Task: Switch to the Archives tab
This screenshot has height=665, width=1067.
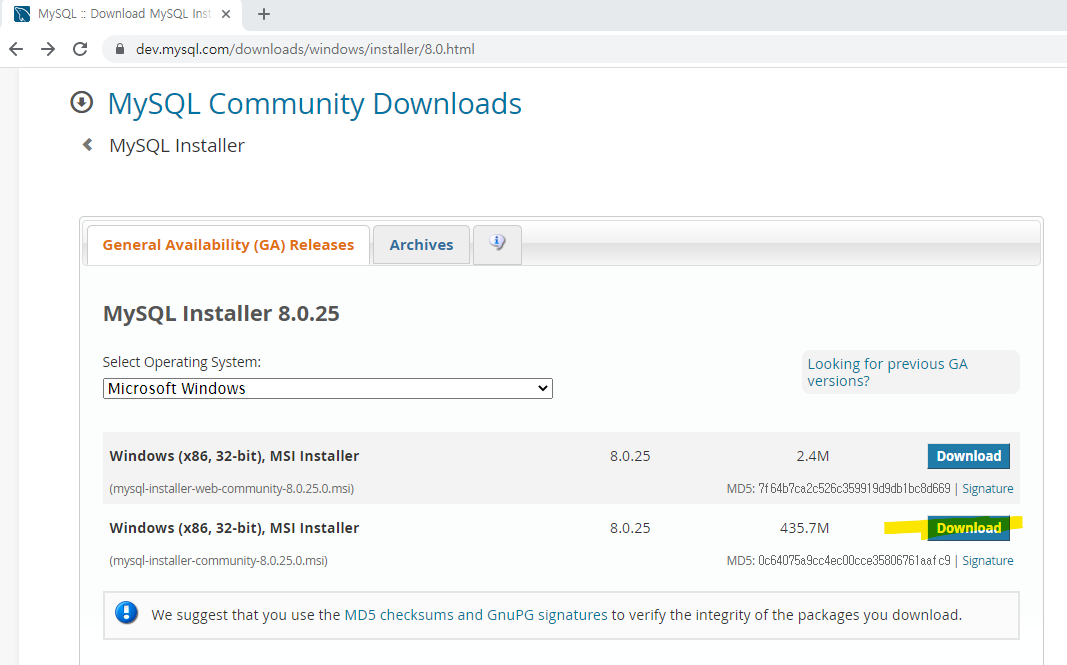Action: (x=421, y=245)
